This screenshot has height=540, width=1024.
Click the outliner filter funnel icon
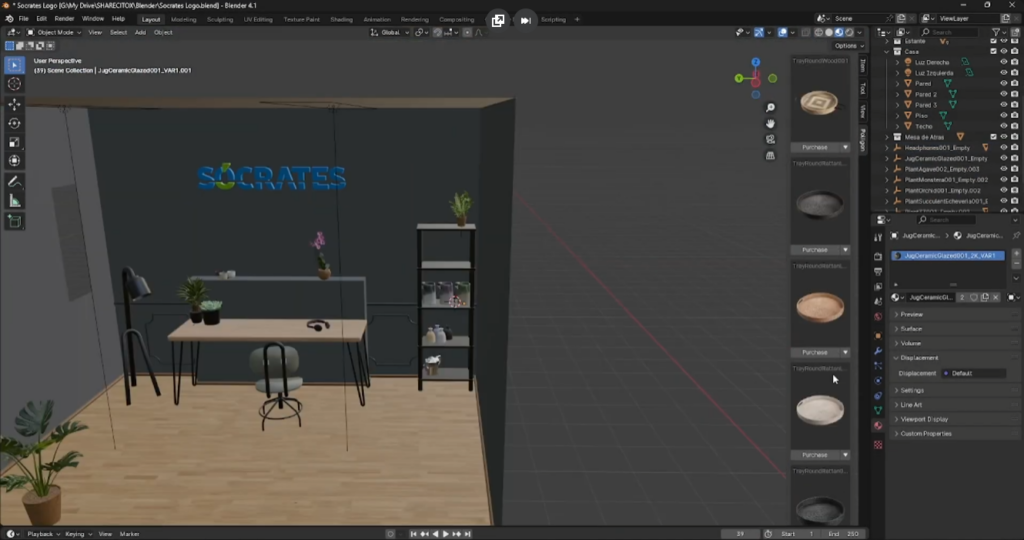pos(996,32)
